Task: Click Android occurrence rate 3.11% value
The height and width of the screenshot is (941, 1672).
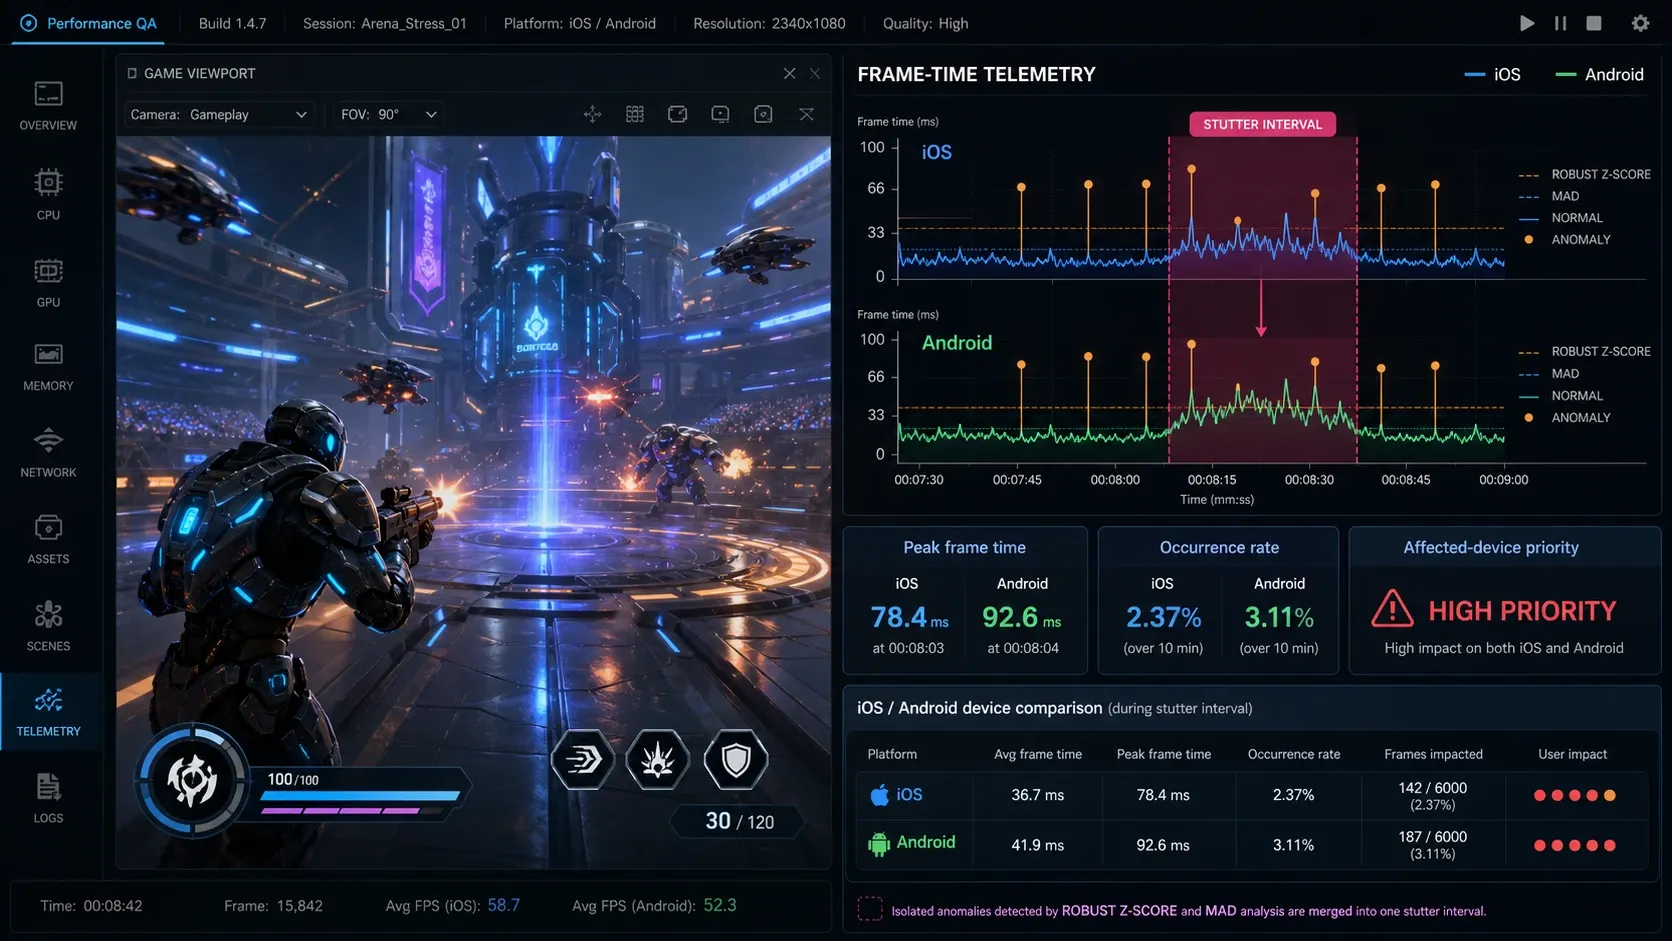Action: [1279, 617]
